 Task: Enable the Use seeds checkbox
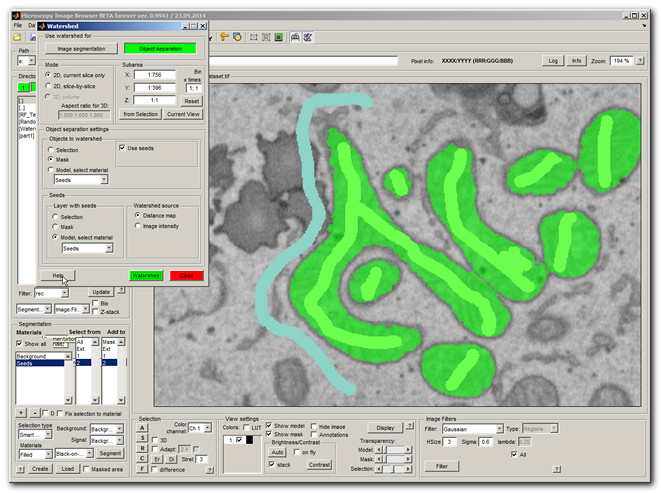click(123, 148)
